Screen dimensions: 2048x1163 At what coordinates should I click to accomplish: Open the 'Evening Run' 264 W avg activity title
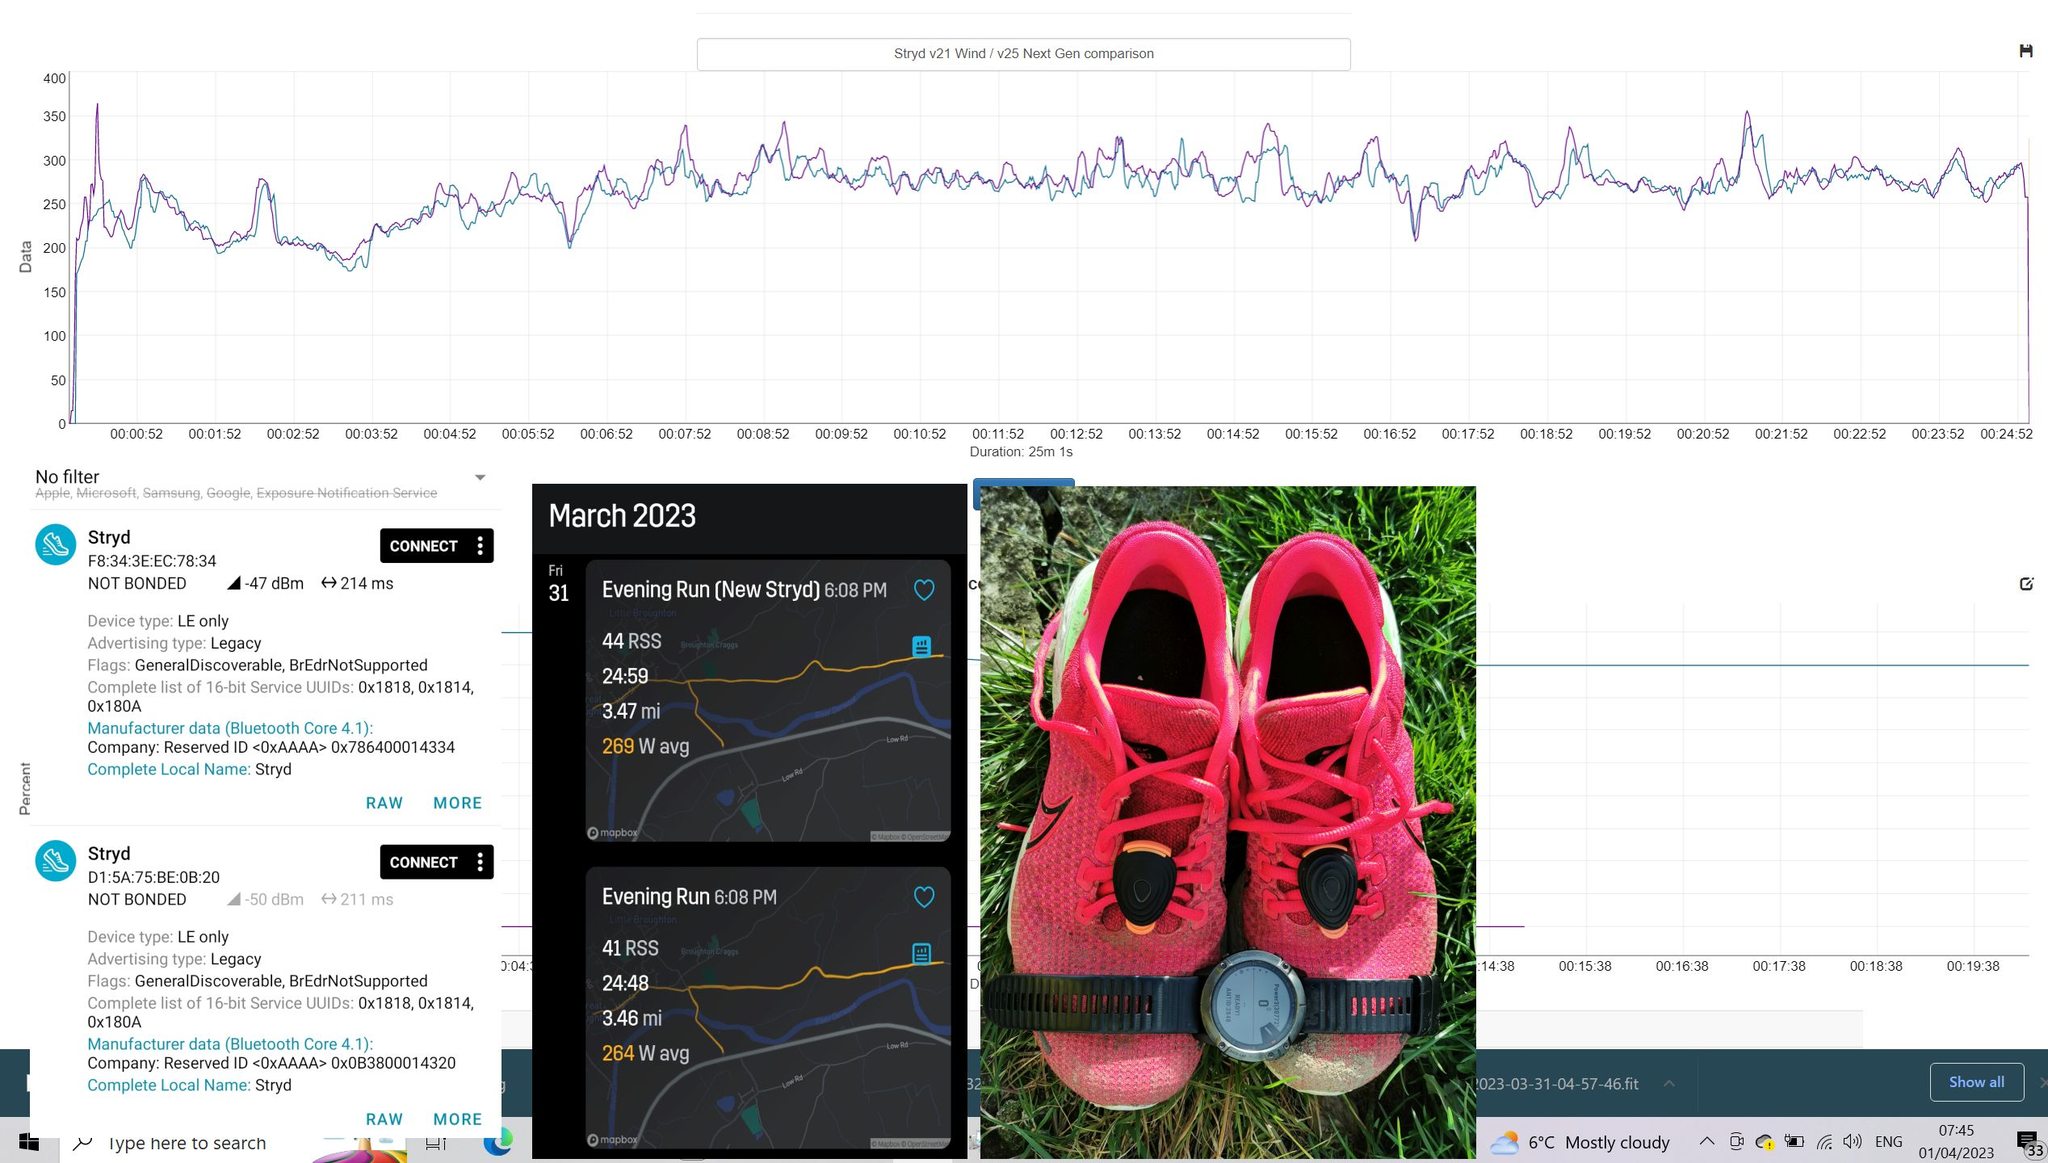[656, 897]
